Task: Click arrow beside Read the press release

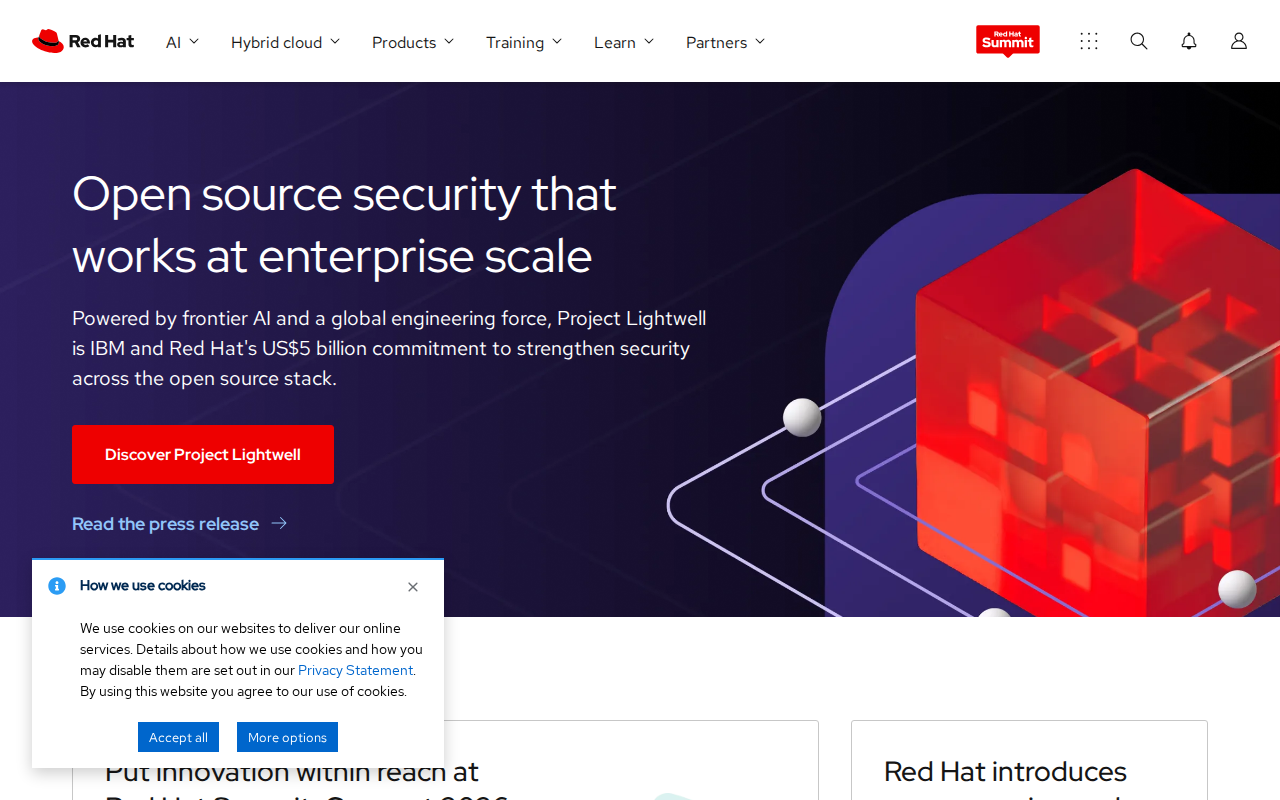Action: click(279, 523)
